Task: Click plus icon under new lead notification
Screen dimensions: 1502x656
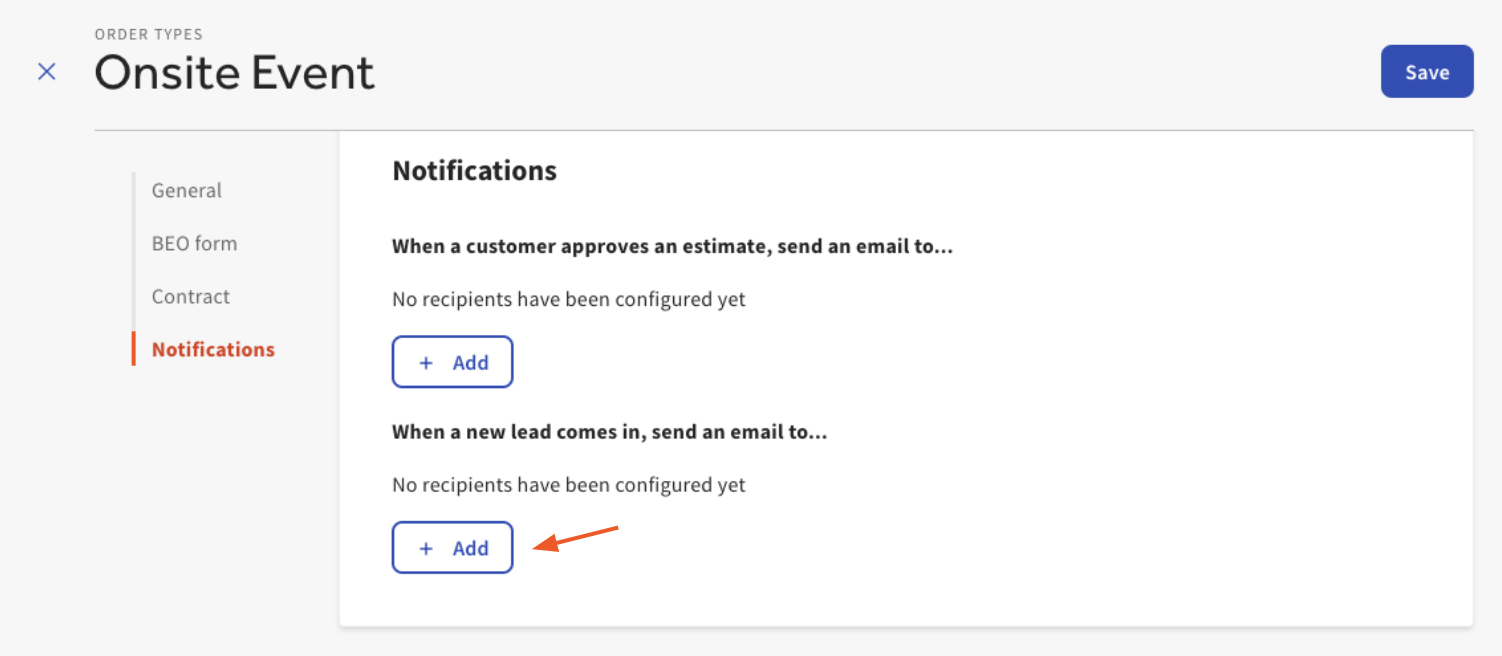Action: [x=426, y=548]
